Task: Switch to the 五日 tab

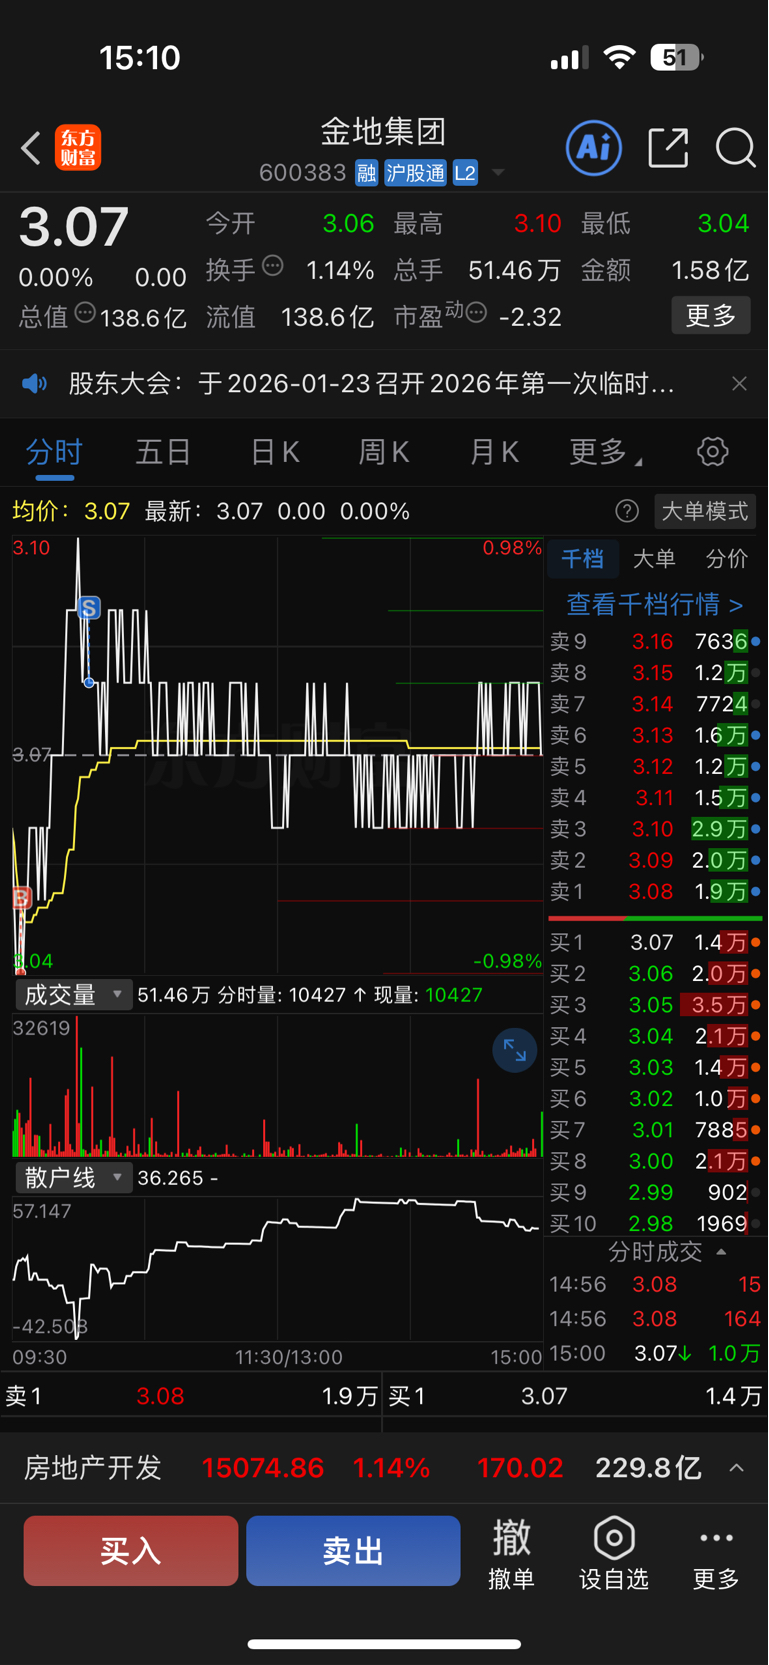Action: pyautogui.click(x=163, y=452)
